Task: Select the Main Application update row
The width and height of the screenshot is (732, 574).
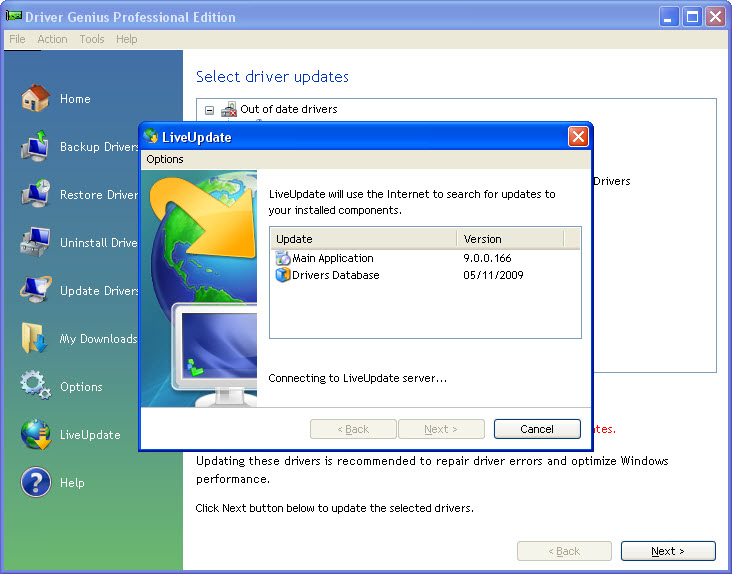Action: [332, 258]
